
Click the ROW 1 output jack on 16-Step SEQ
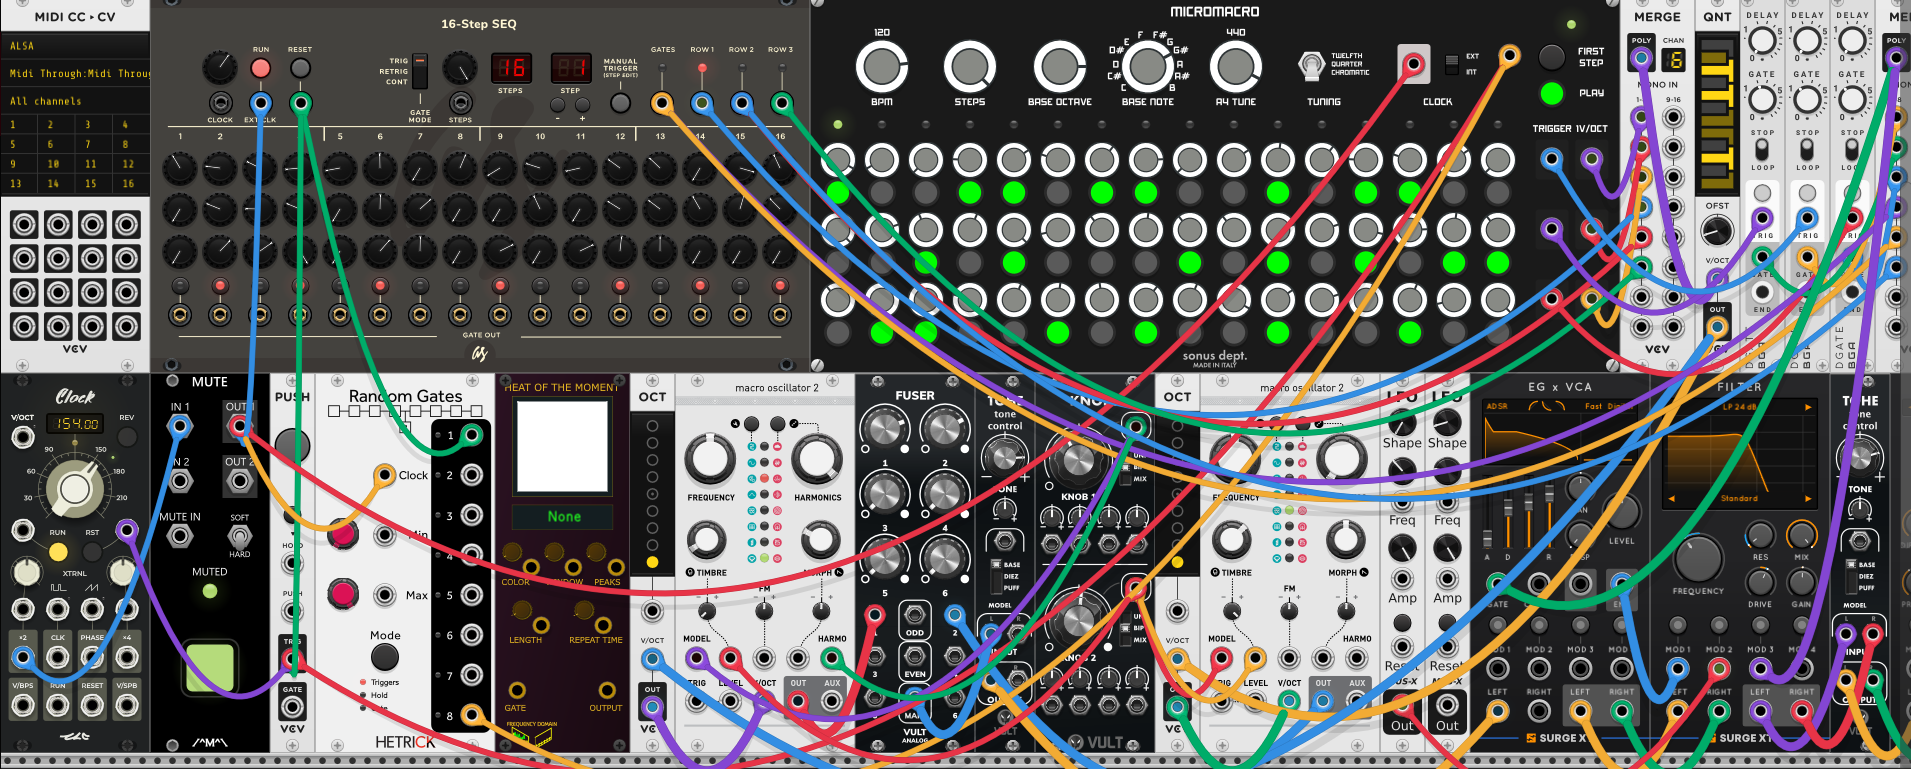pyautogui.click(x=701, y=102)
